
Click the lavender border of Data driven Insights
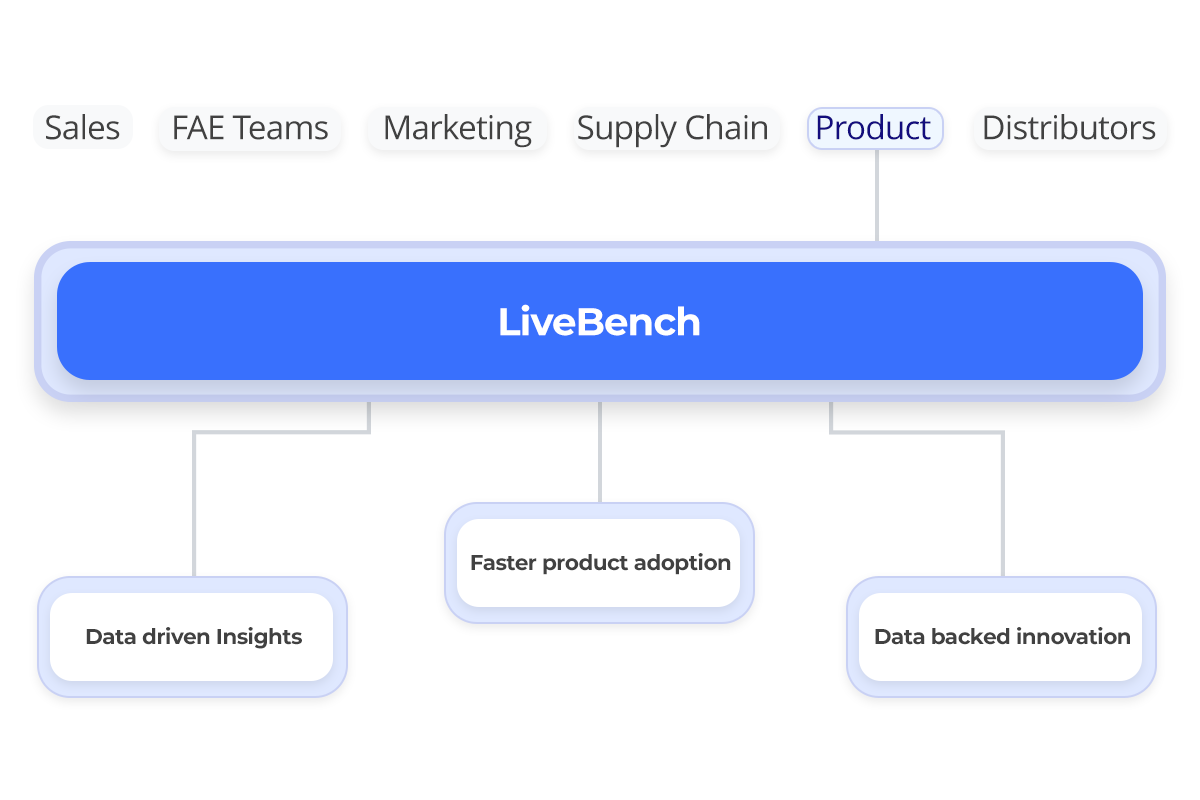click(43, 637)
